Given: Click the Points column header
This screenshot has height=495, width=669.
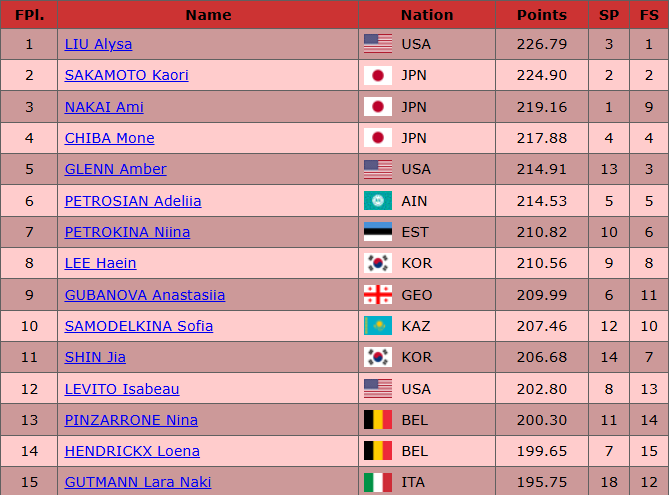Looking at the screenshot, I should point(542,15).
